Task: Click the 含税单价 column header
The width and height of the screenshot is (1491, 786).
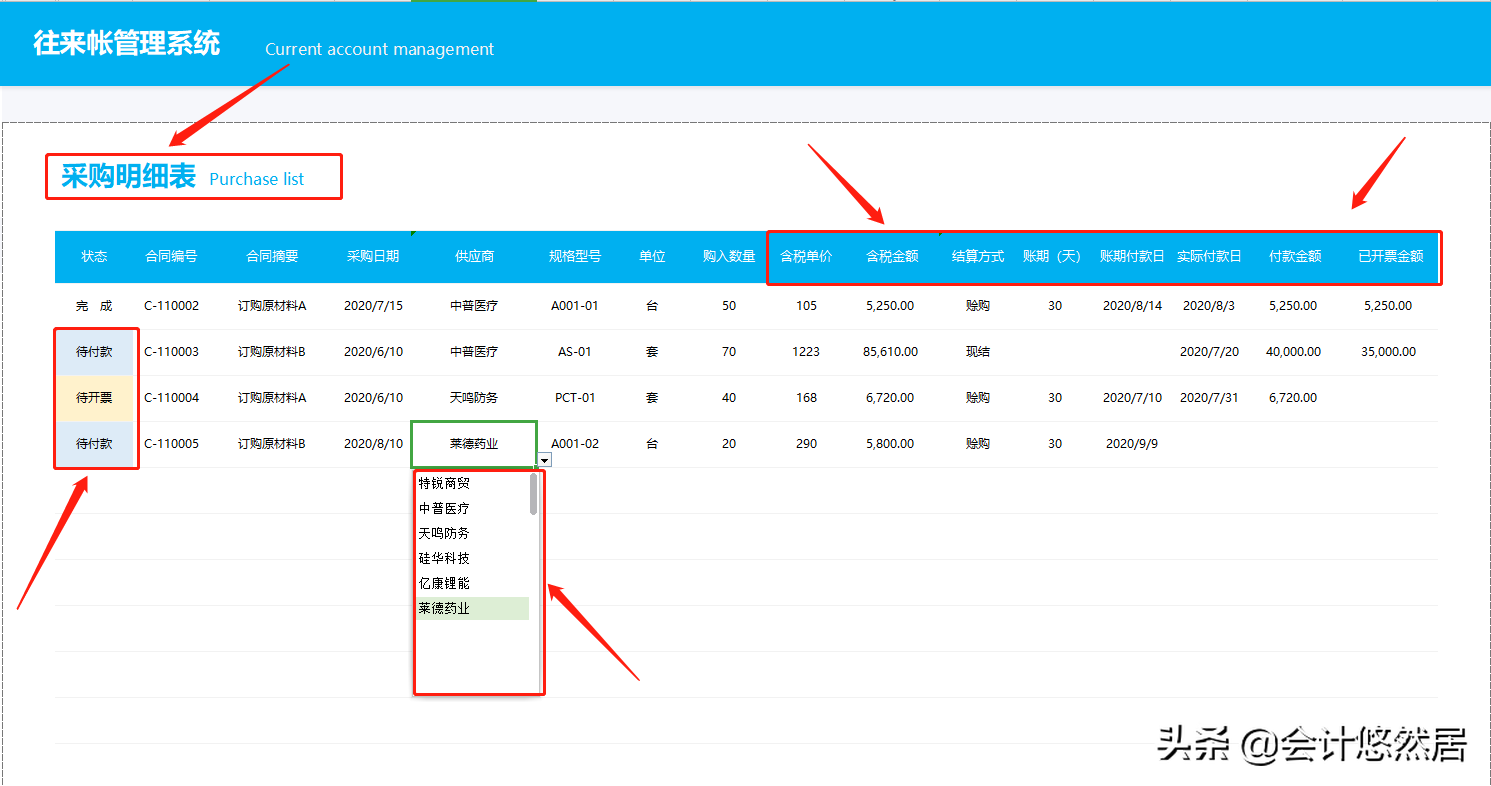Action: 806,256
